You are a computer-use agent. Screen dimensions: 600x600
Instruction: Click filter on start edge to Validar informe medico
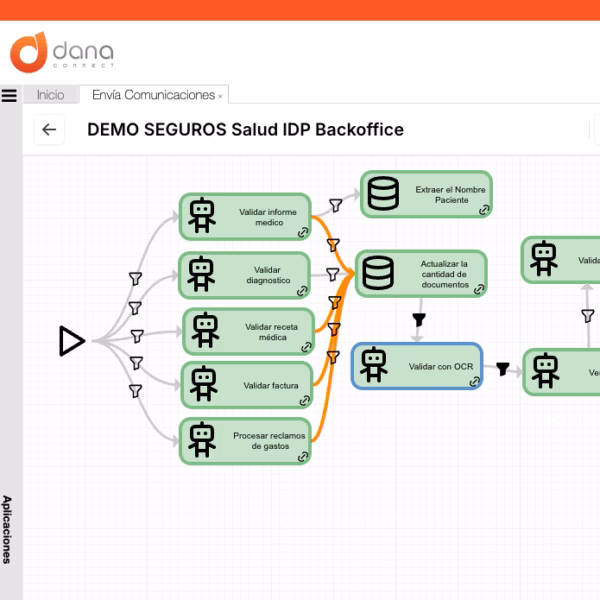click(x=135, y=279)
